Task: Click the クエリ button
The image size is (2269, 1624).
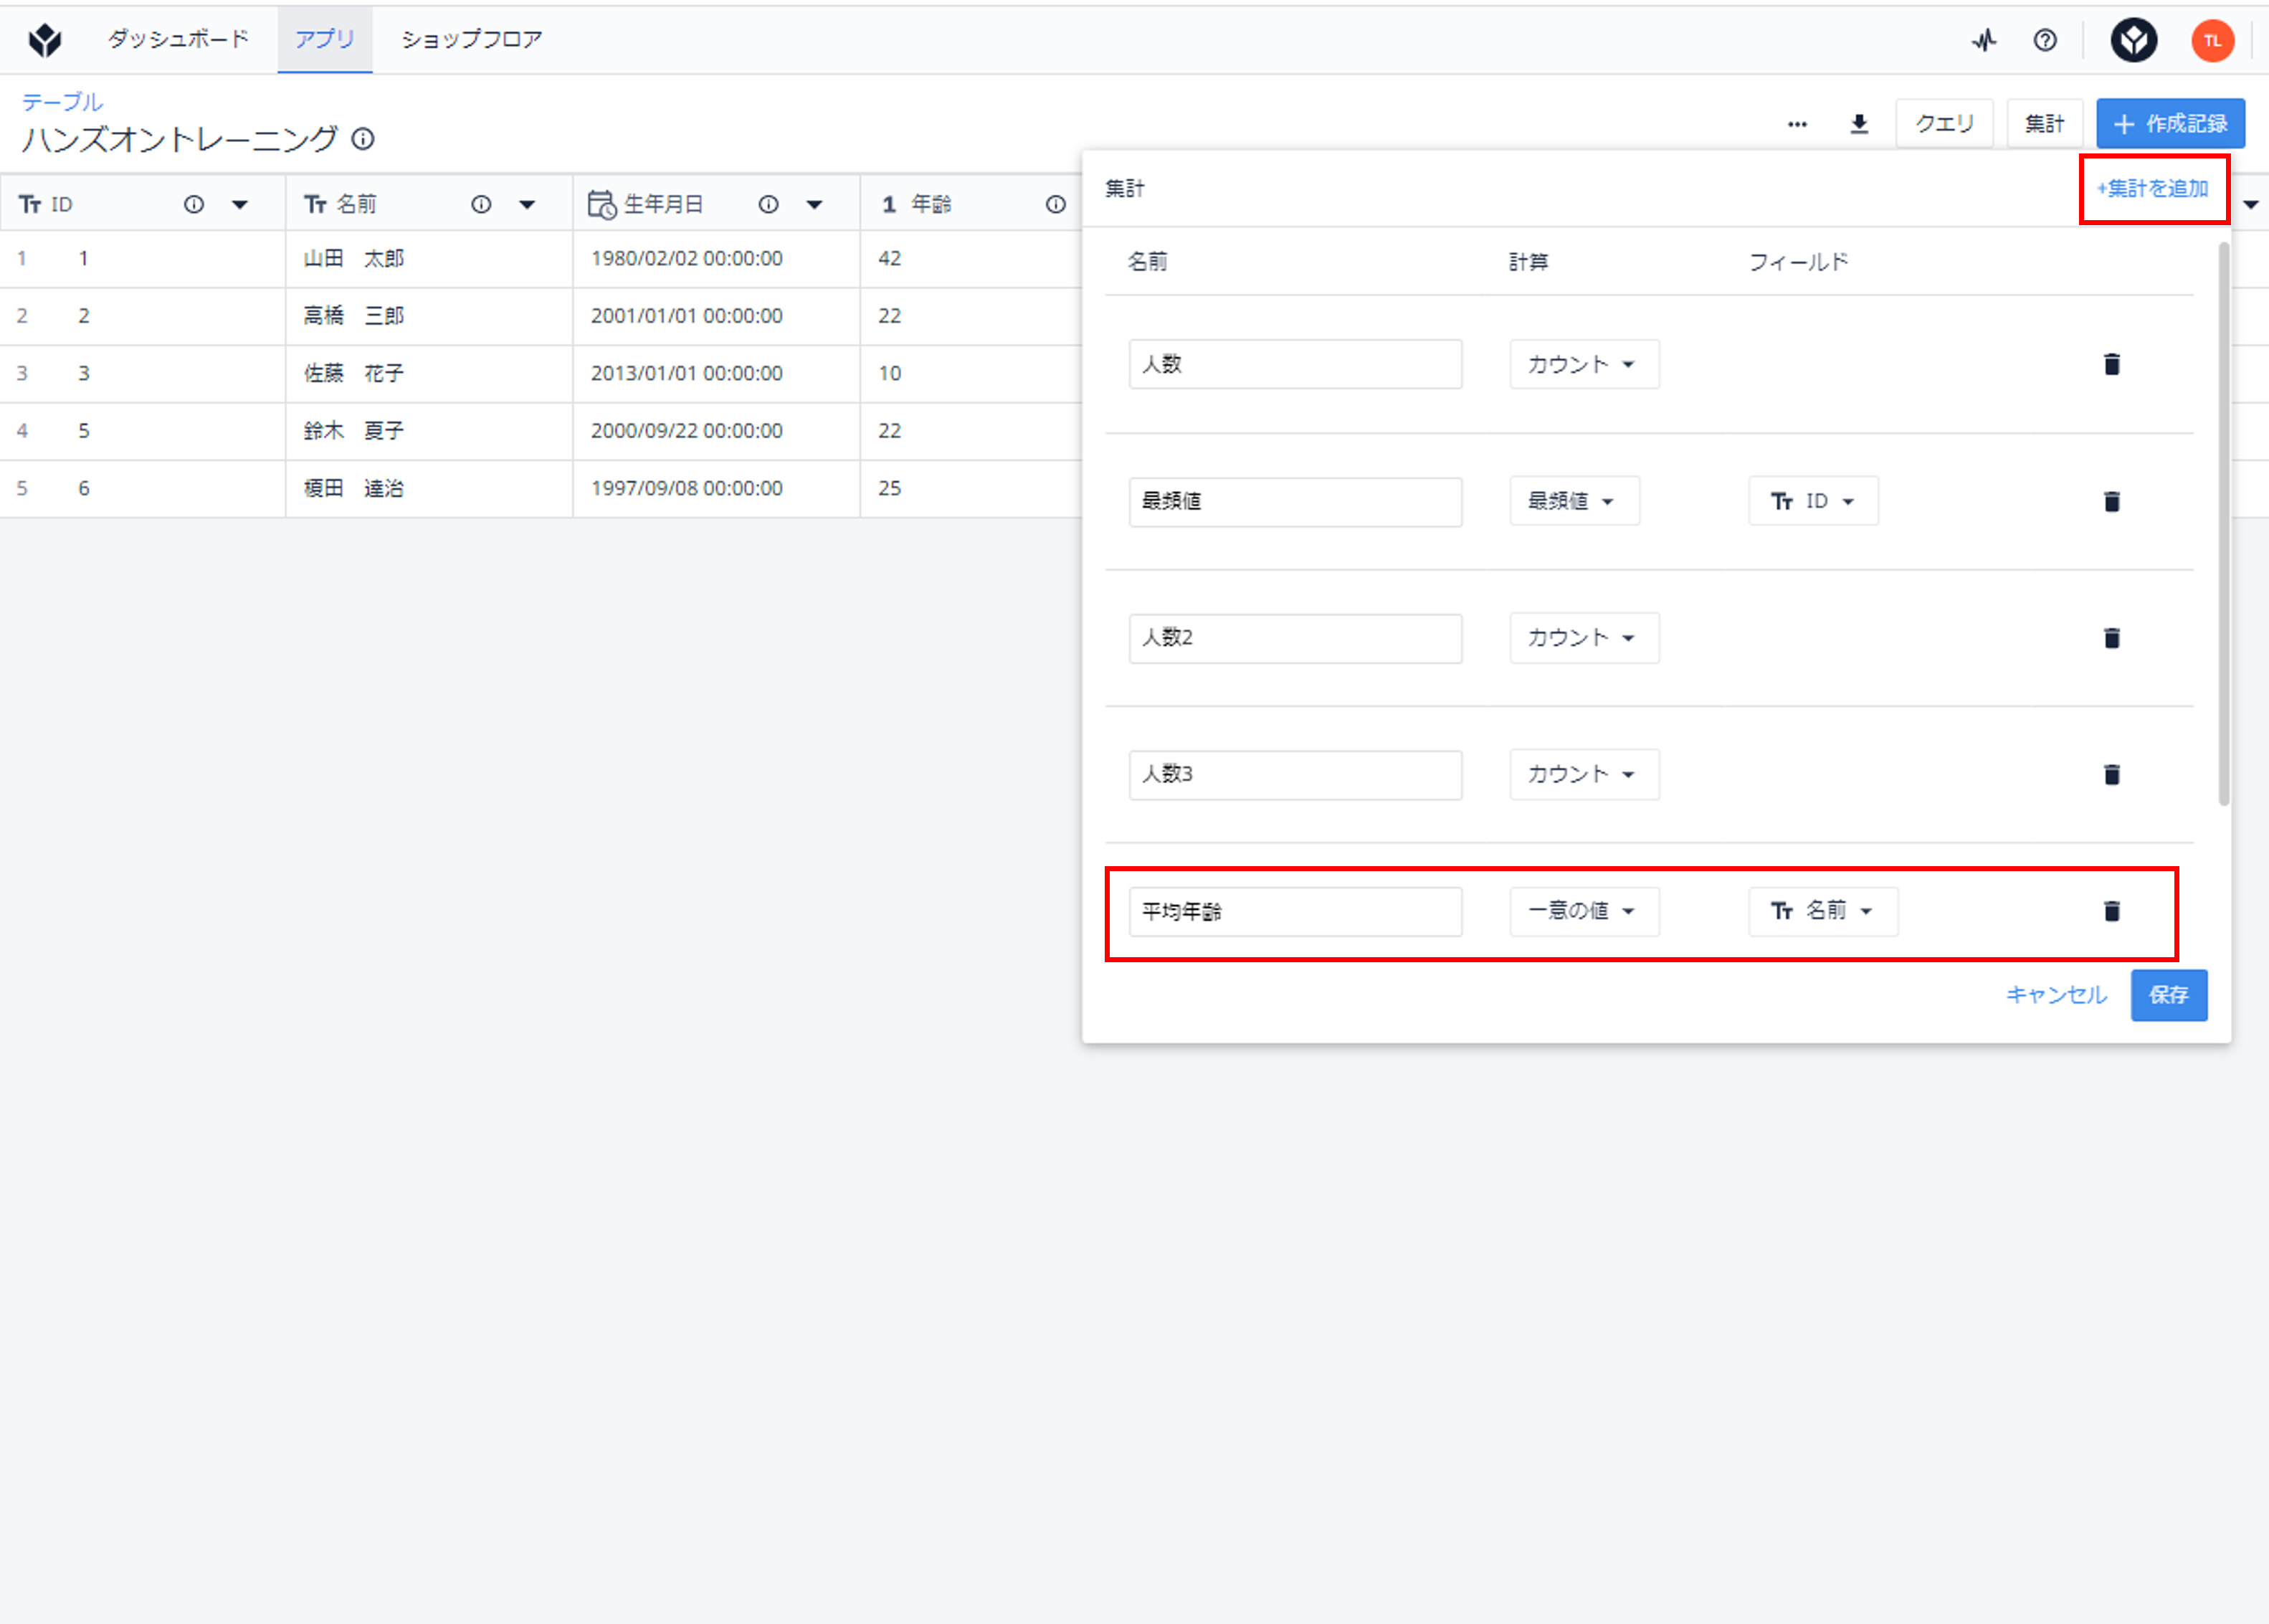Action: (x=1944, y=124)
